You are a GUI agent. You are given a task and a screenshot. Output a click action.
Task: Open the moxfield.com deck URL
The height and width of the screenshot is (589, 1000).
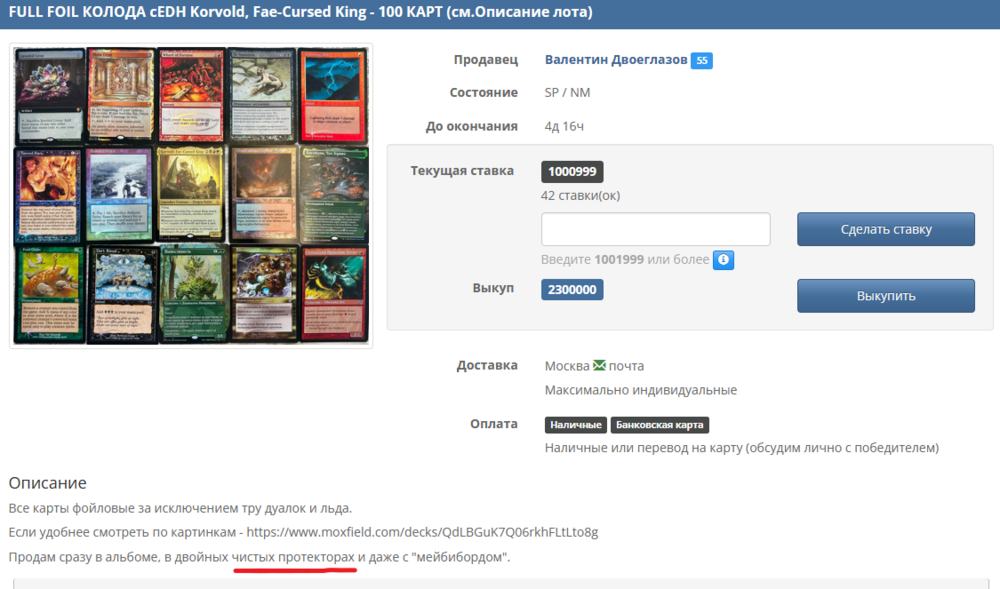(x=422, y=532)
